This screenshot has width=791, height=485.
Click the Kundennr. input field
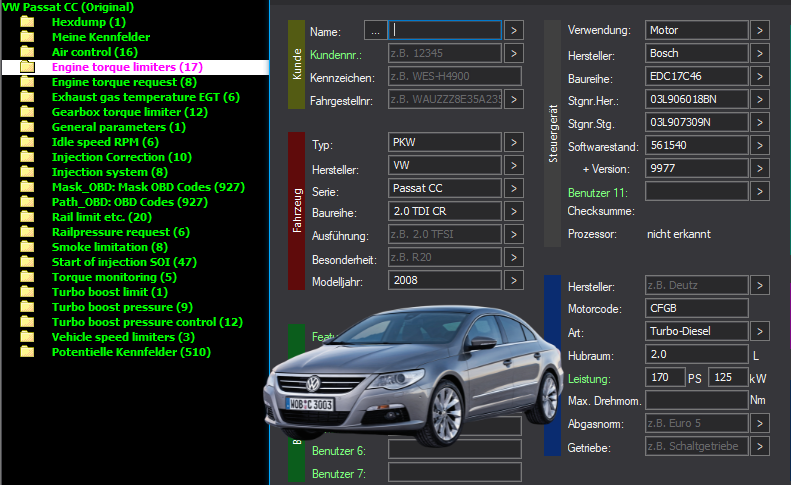click(x=445, y=53)
